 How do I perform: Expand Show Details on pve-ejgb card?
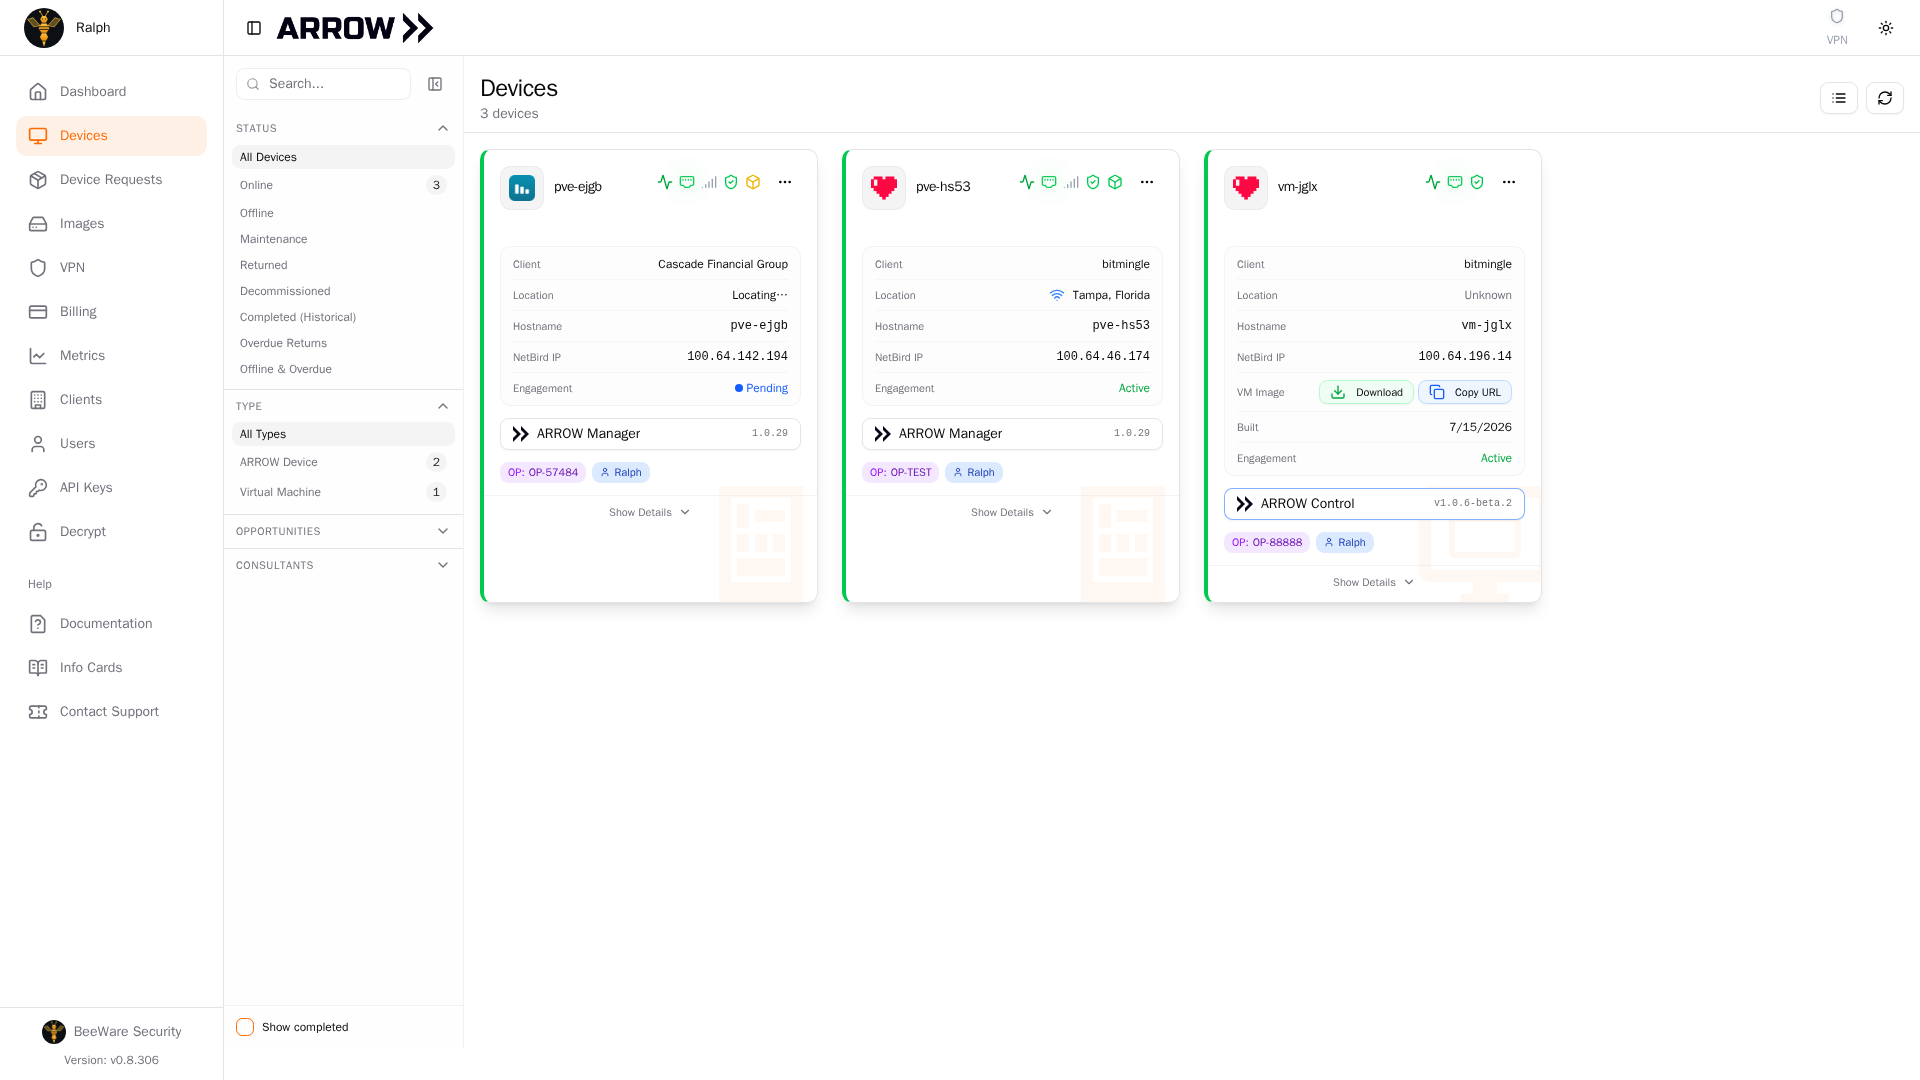(650, 512)
